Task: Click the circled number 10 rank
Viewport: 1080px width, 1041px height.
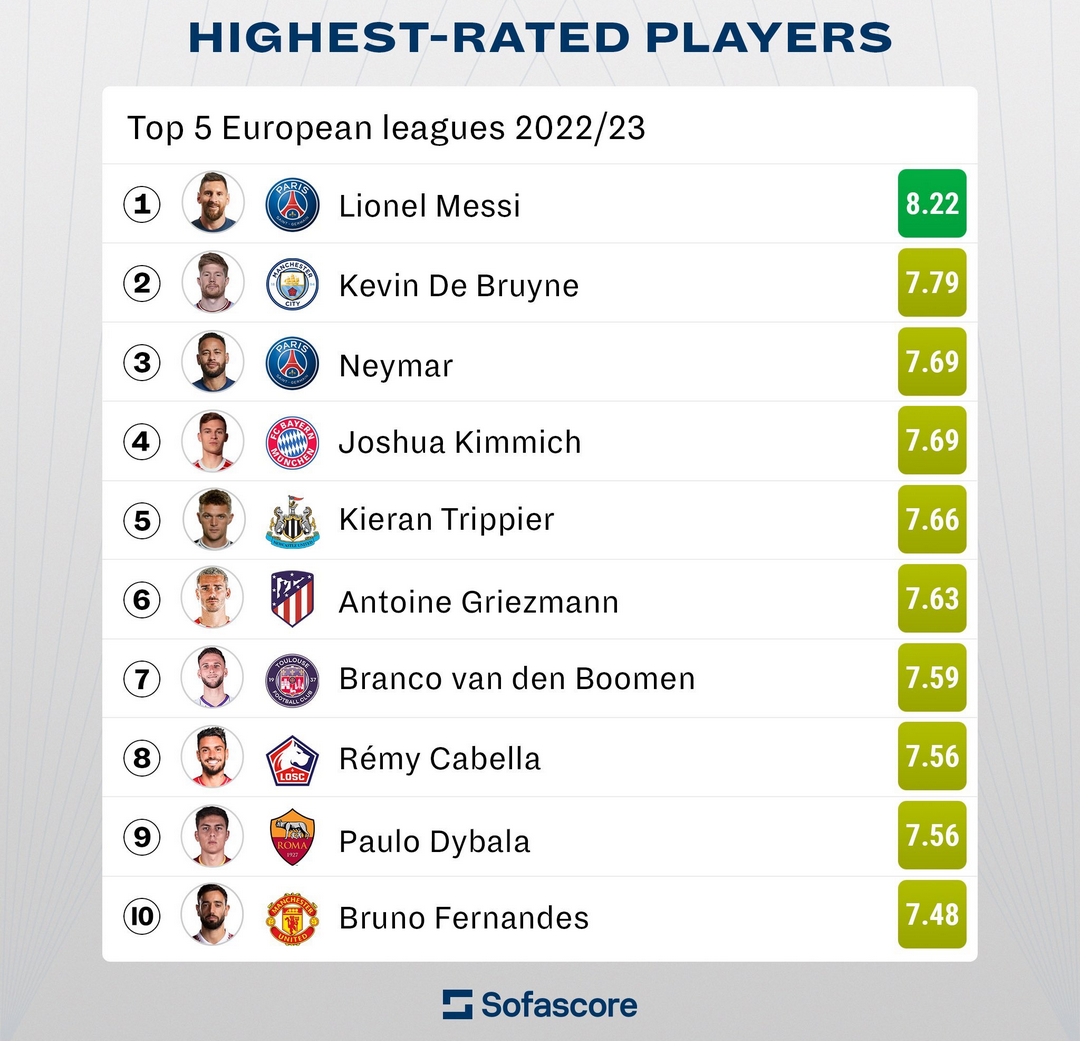Action: pyautogui.click(x=142, y=916)
